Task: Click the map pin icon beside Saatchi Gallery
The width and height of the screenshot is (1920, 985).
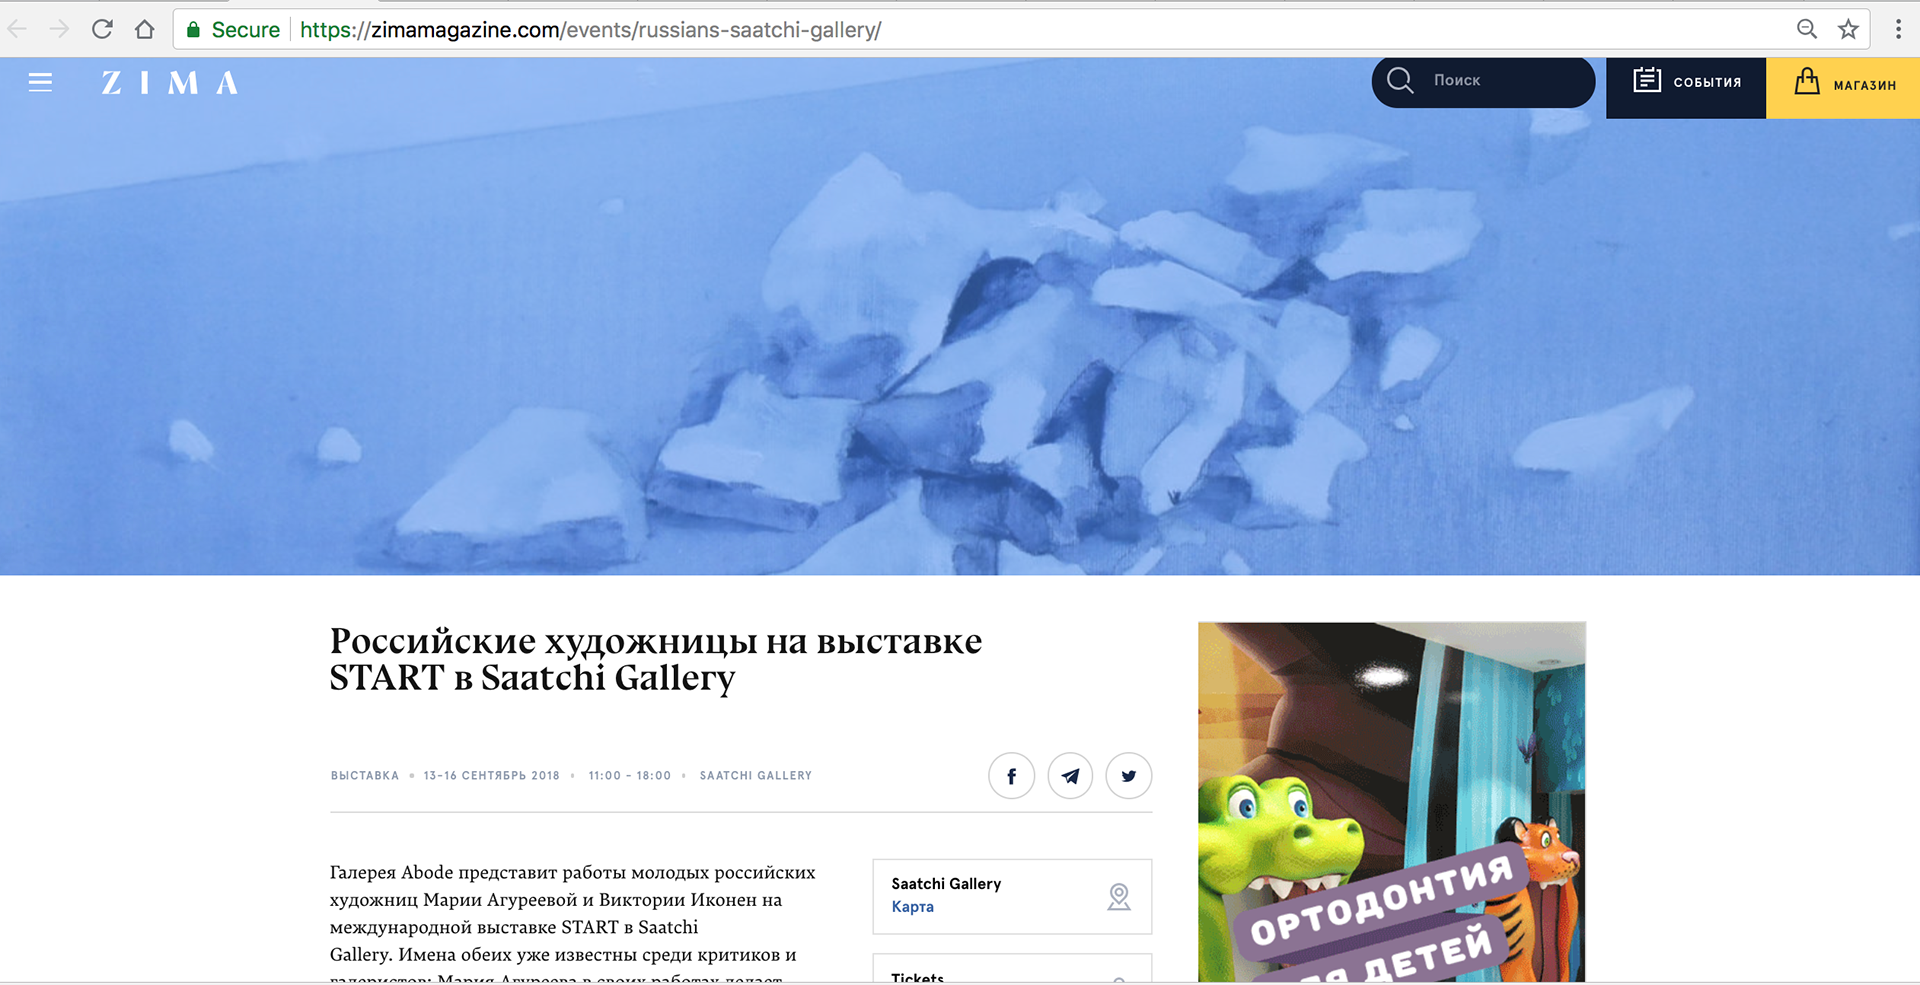Action: (1119, 897)
